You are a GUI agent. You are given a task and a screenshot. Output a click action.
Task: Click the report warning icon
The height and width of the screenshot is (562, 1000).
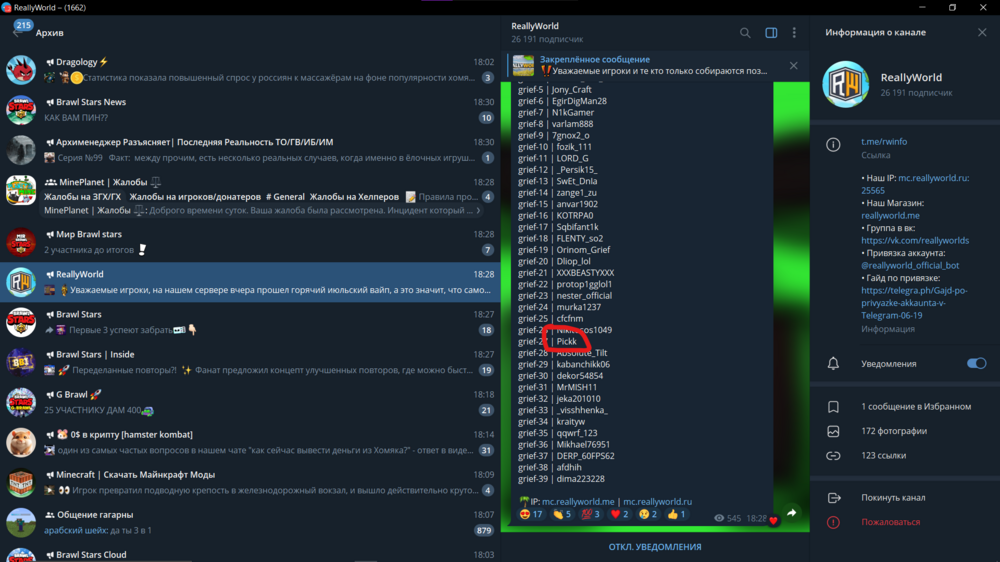coord(833,522)
